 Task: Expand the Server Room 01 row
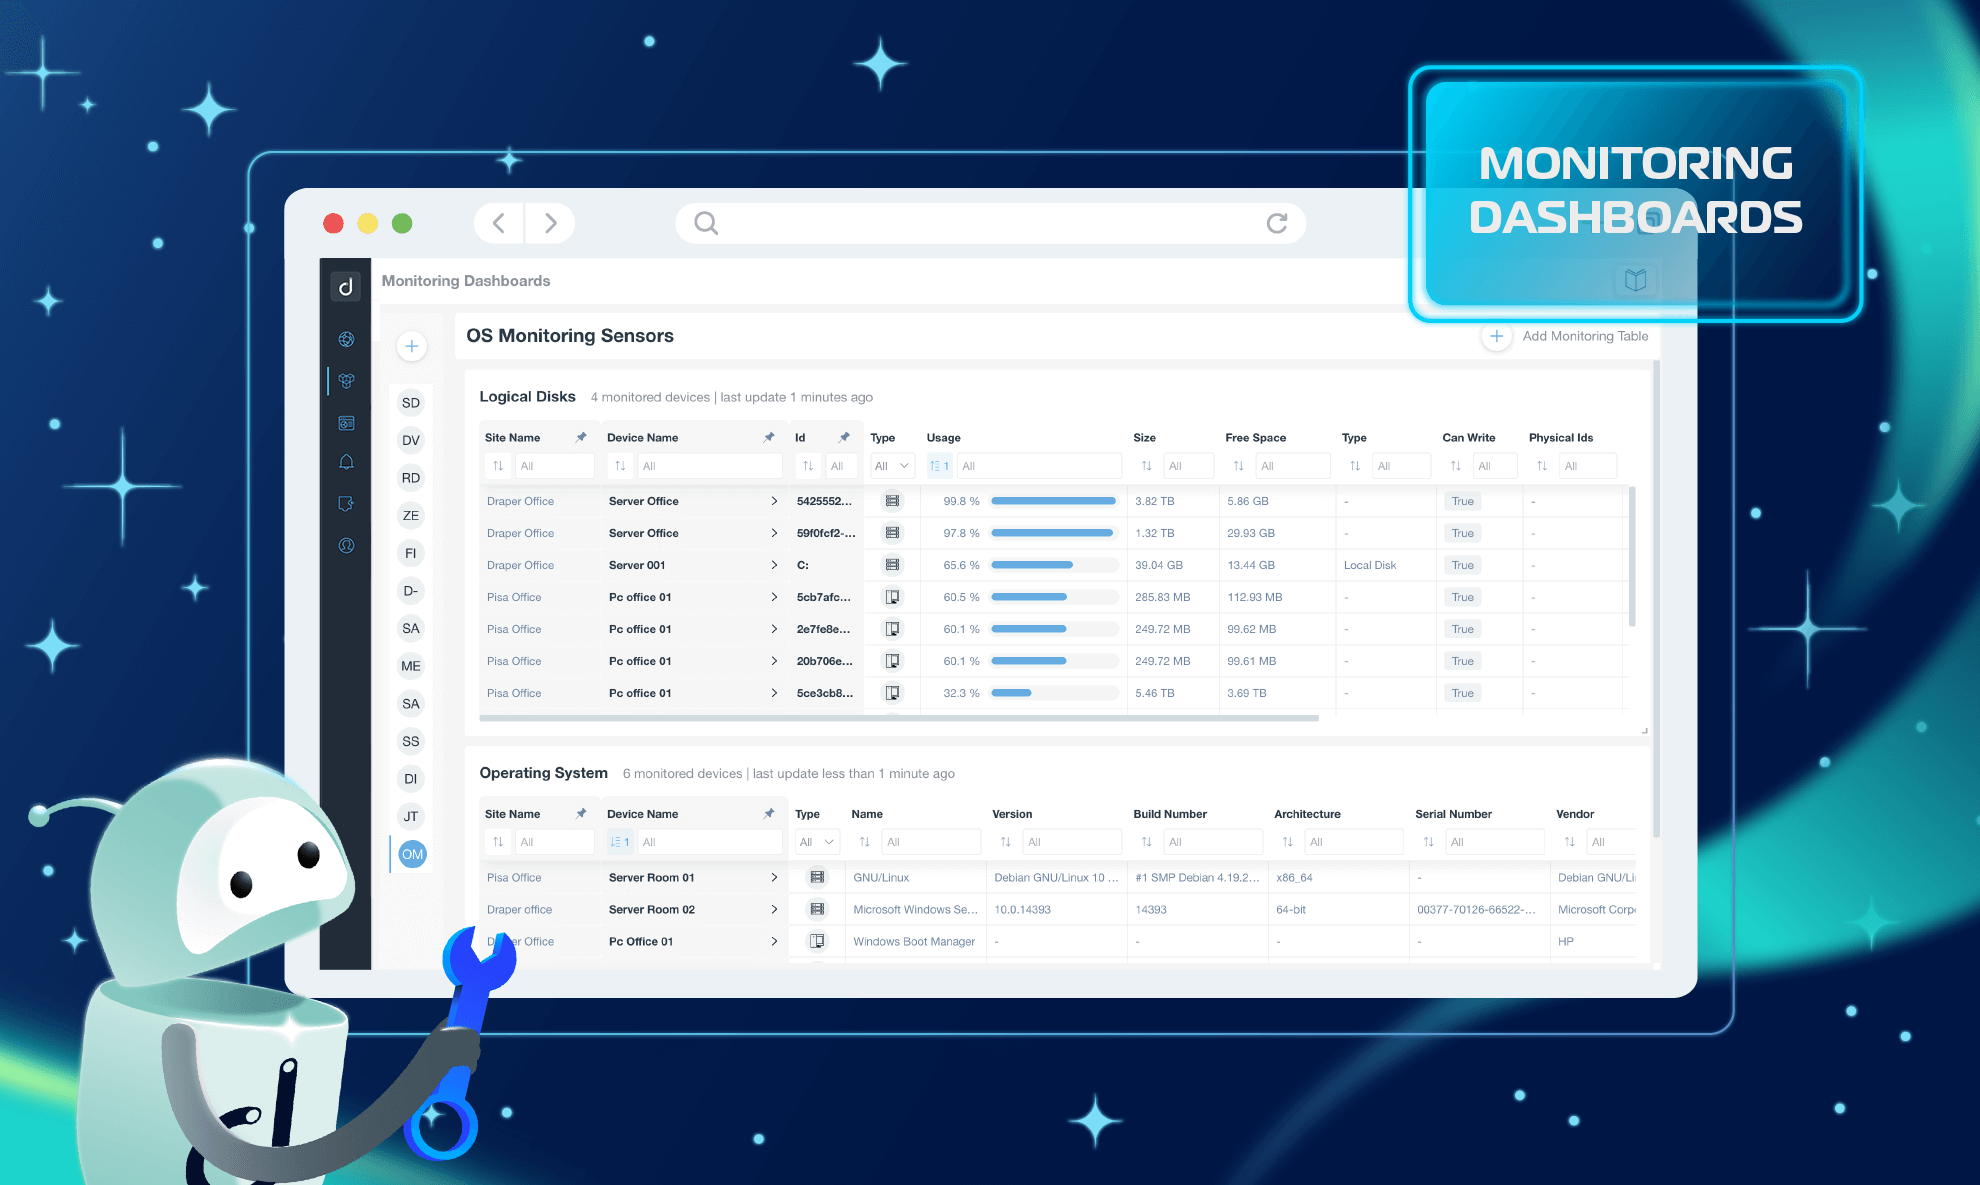[774, 877]
